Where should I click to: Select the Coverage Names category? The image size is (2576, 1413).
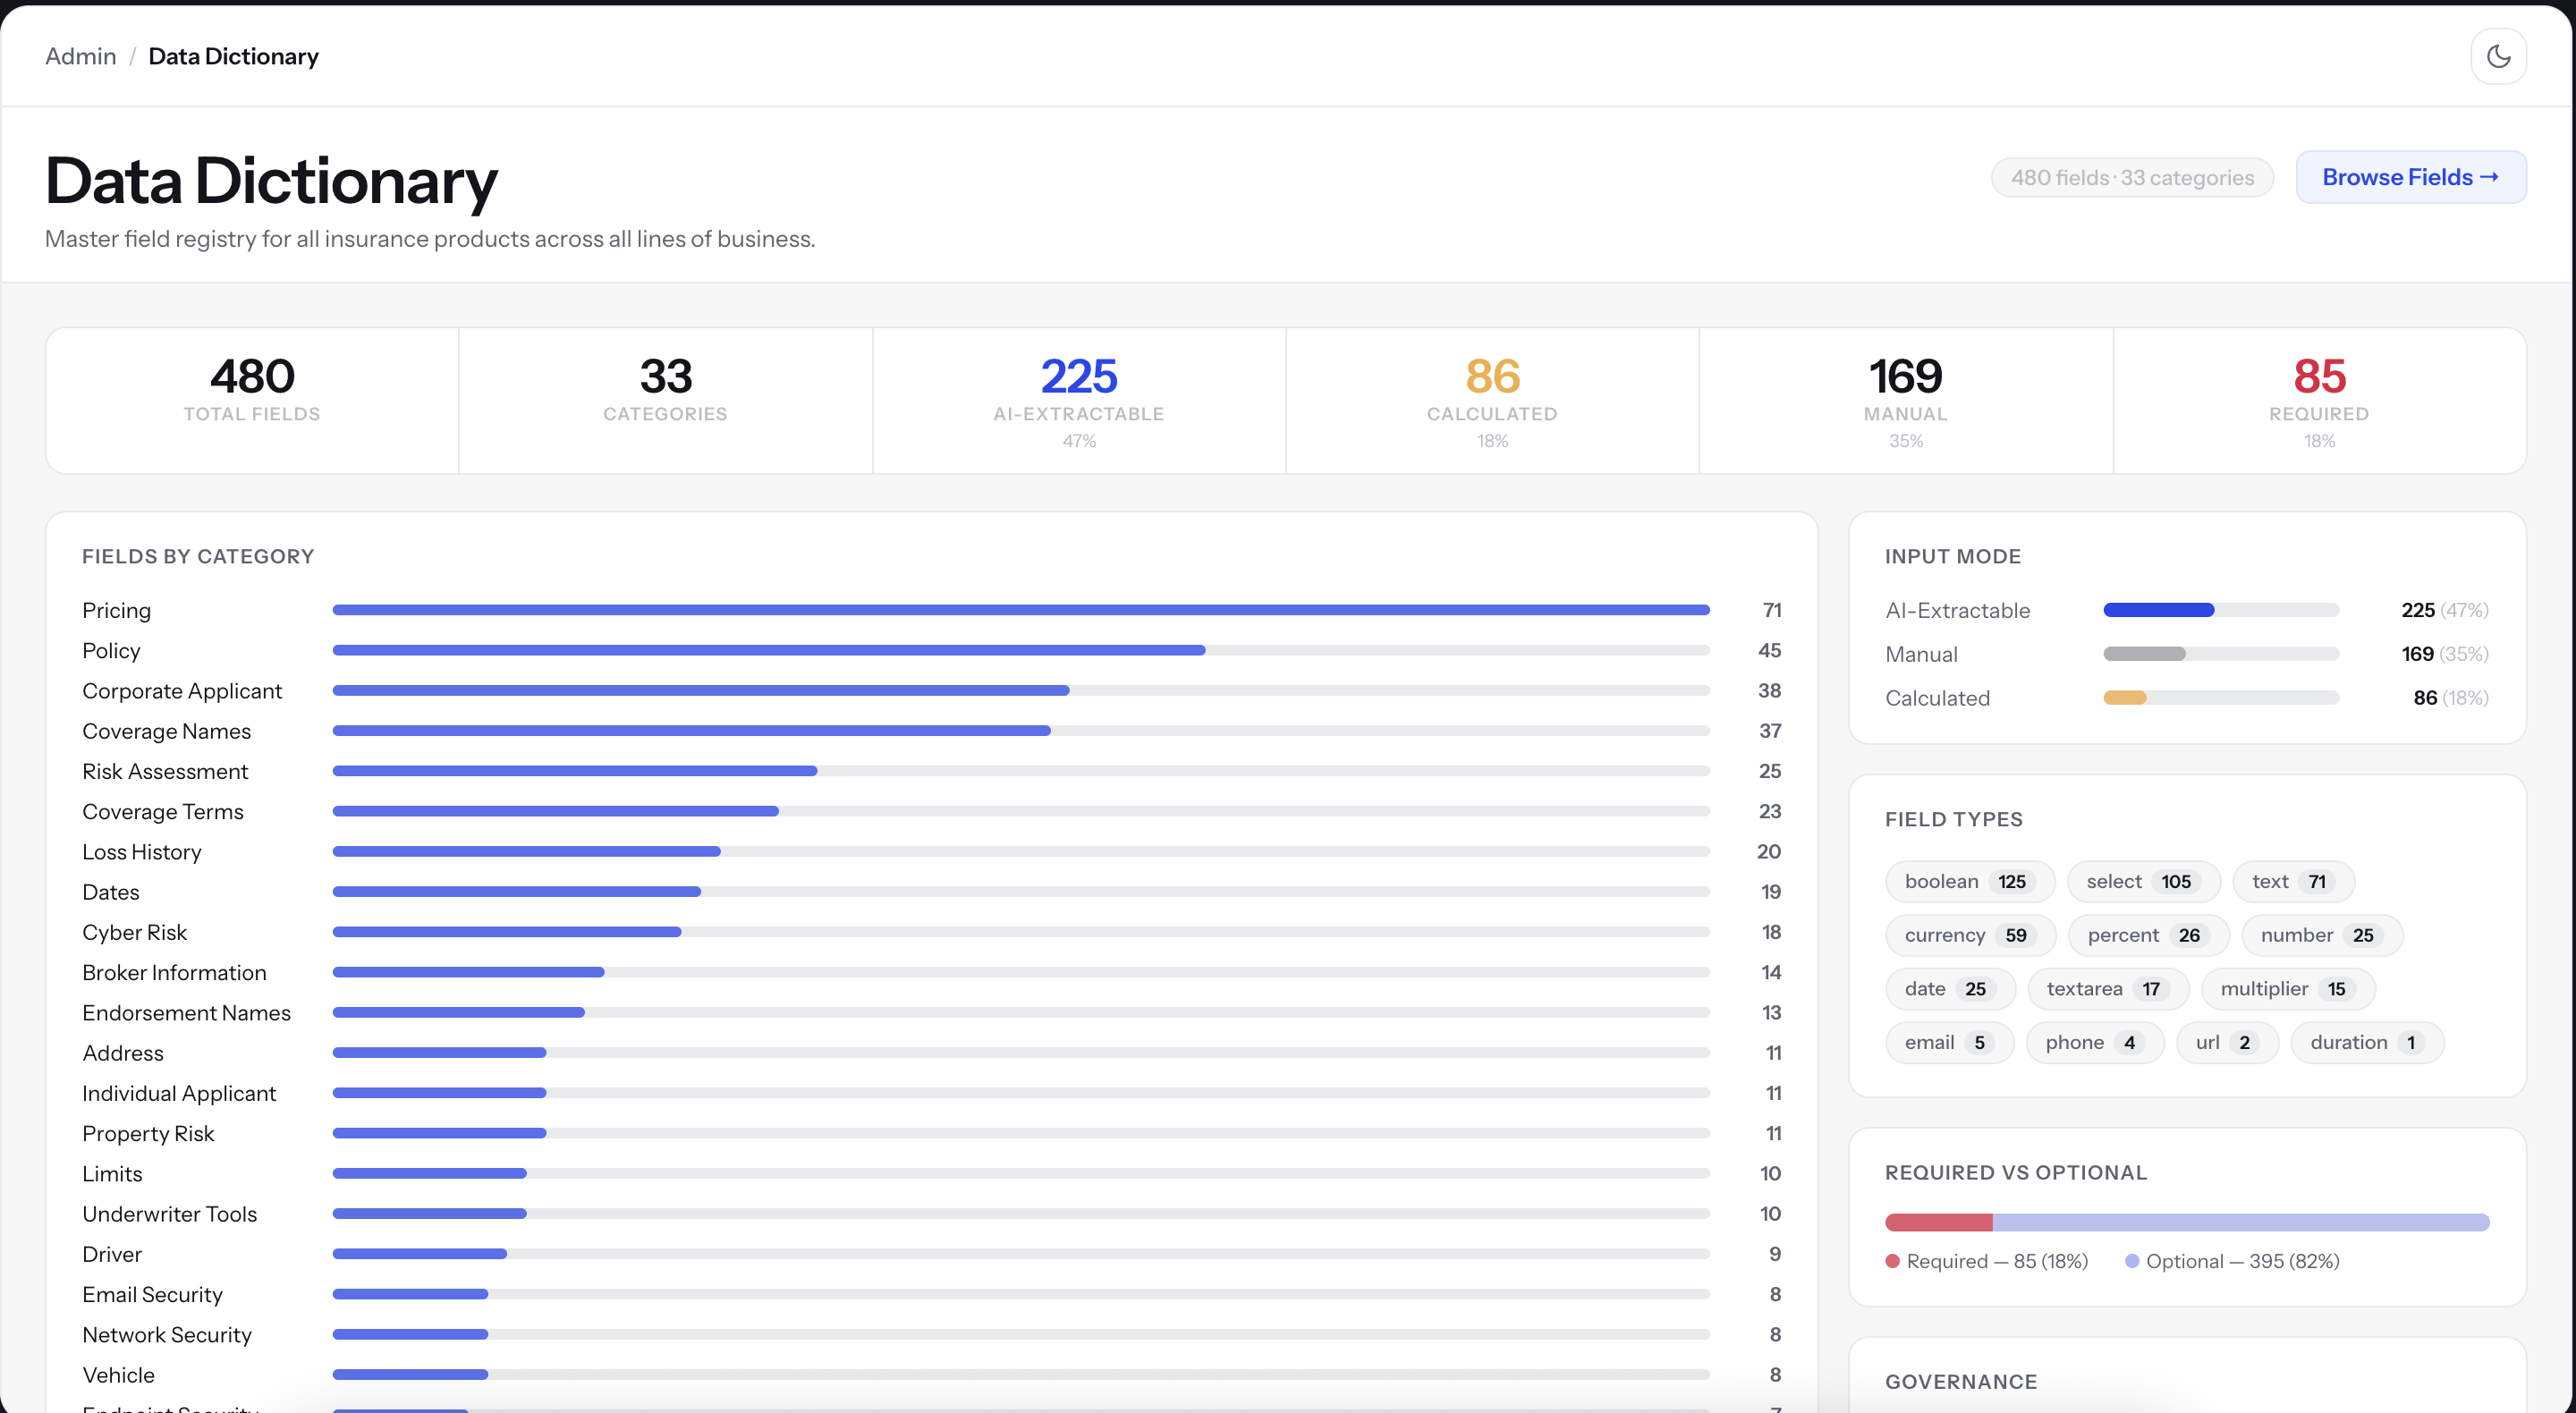[x=166, y=731]
